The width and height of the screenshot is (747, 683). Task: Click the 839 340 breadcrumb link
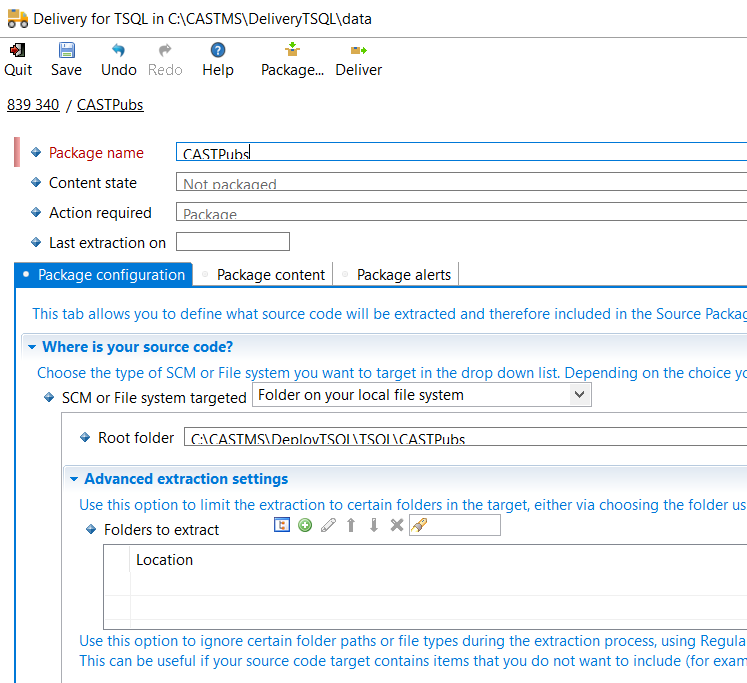pyautogui.click(x=33, y=105)
